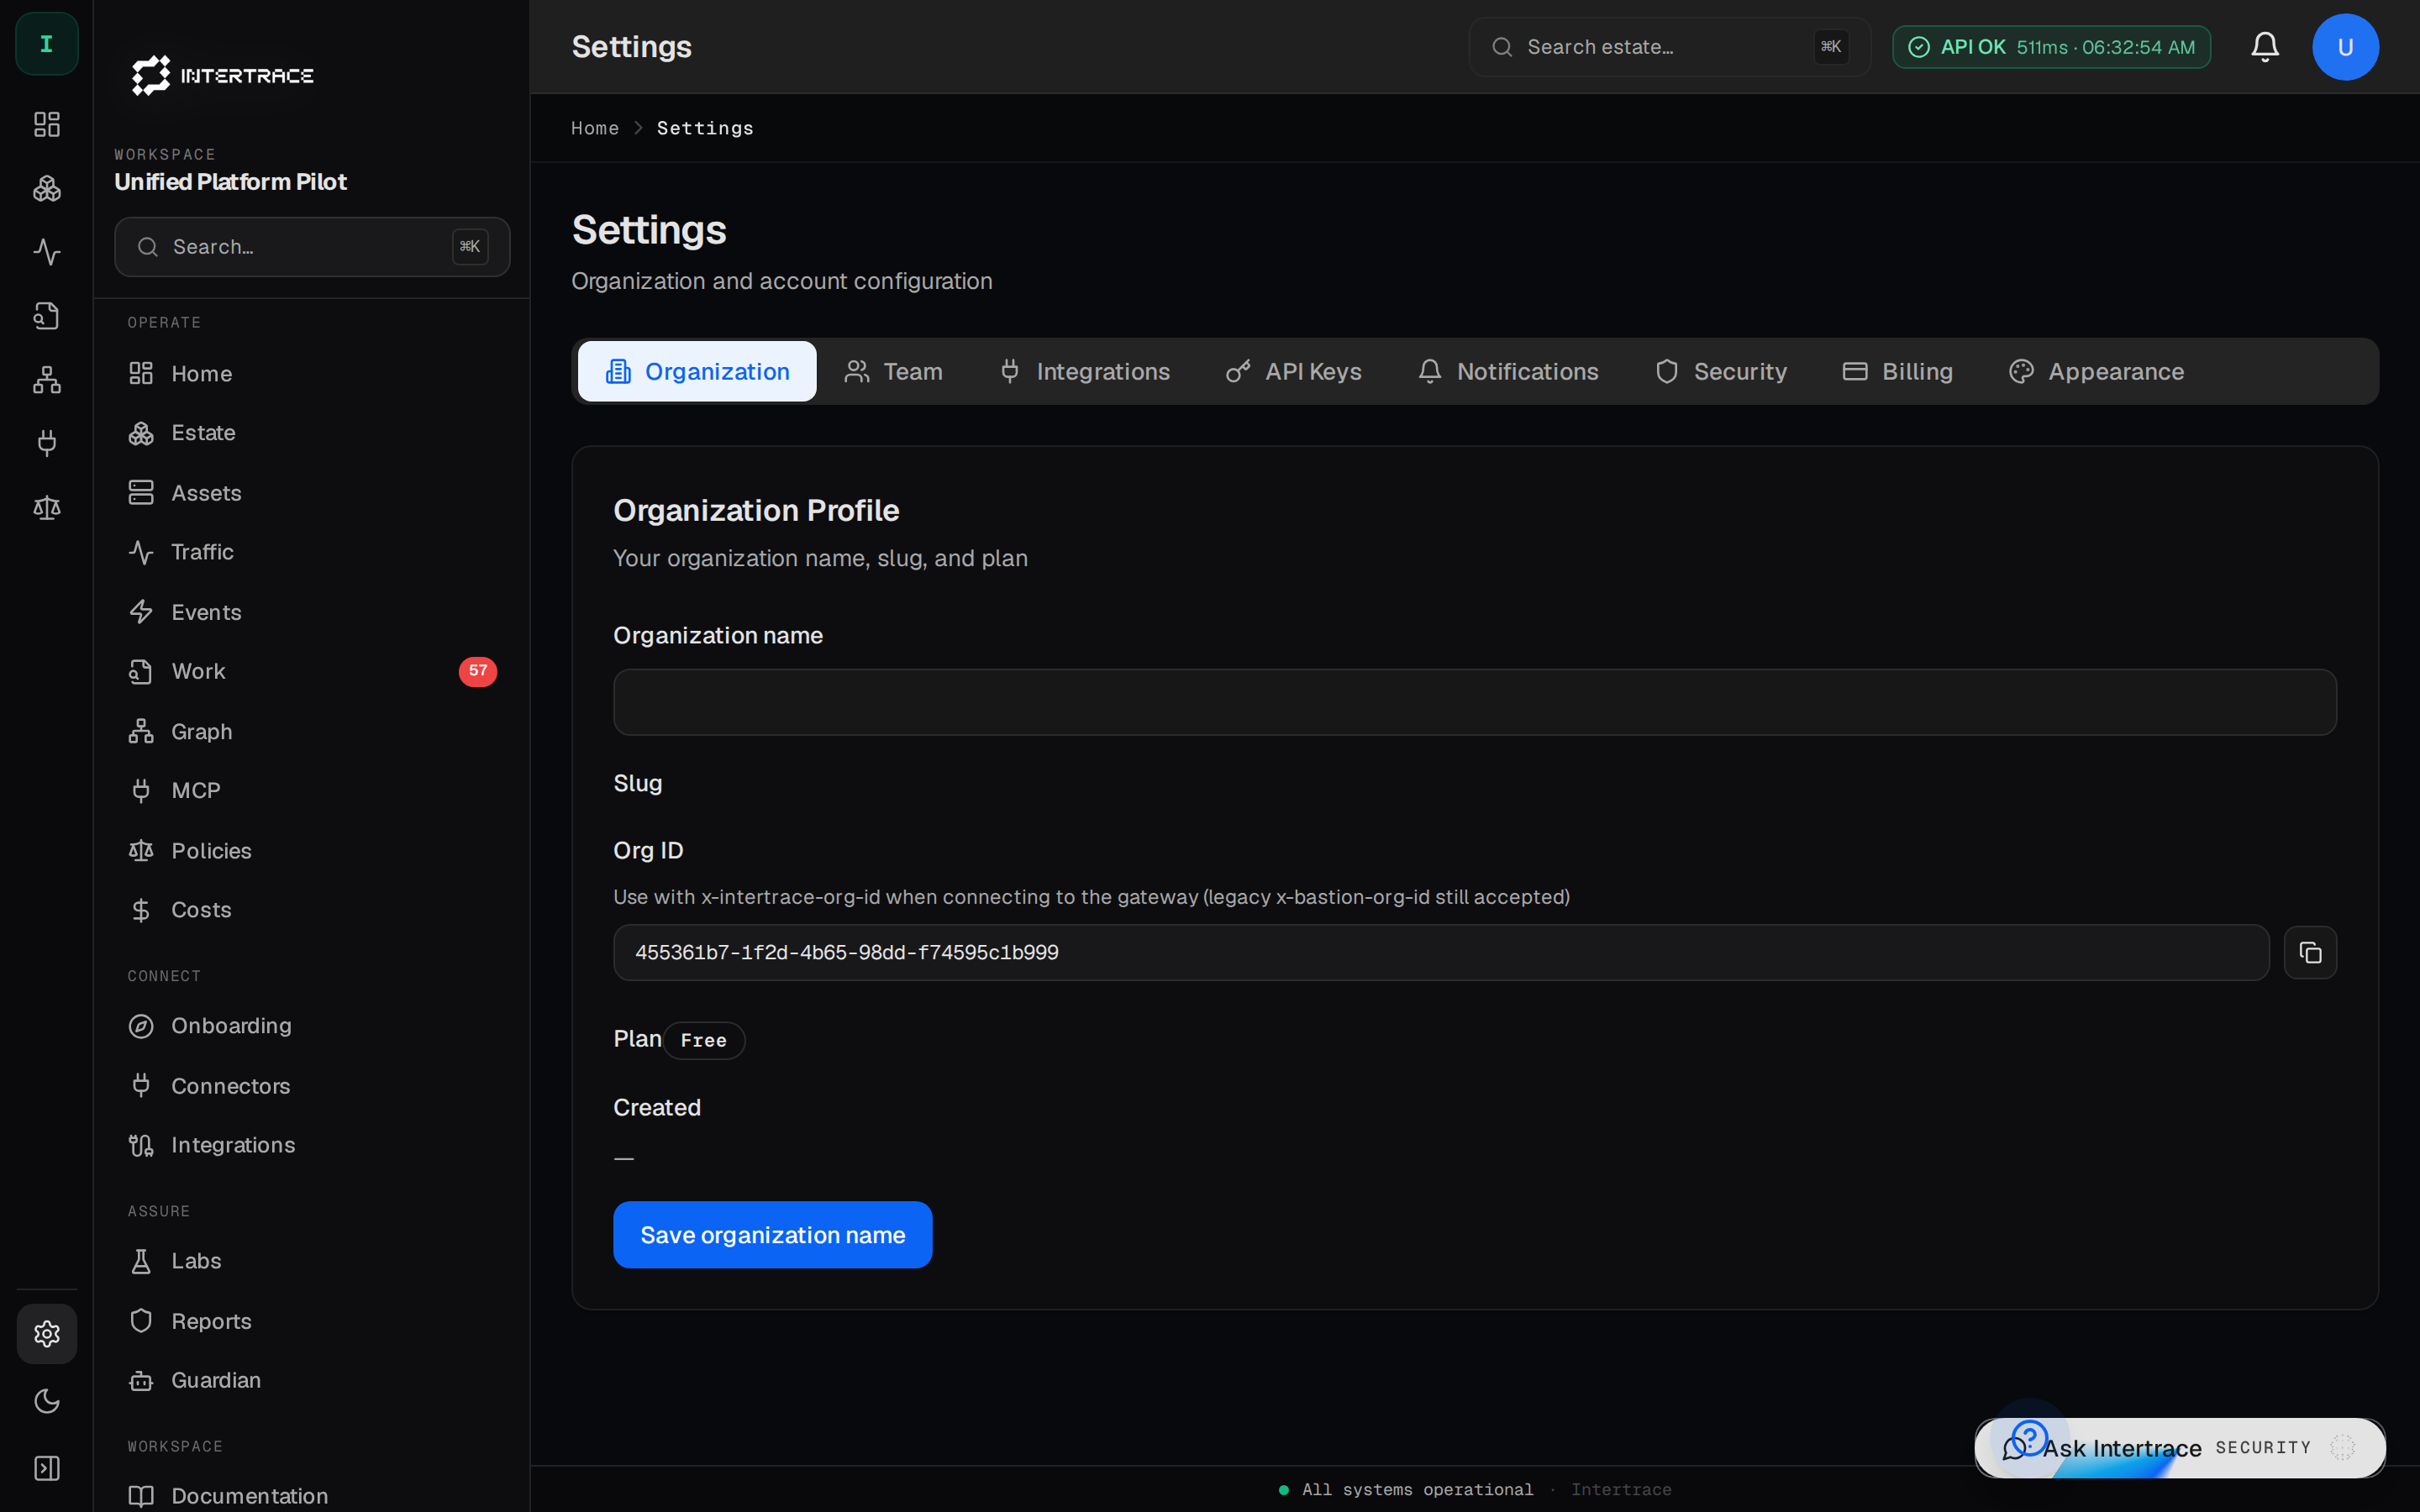This screenshot has height=1512, width=2420.
Task: Click API OK status indicator
Action: 2051,47
